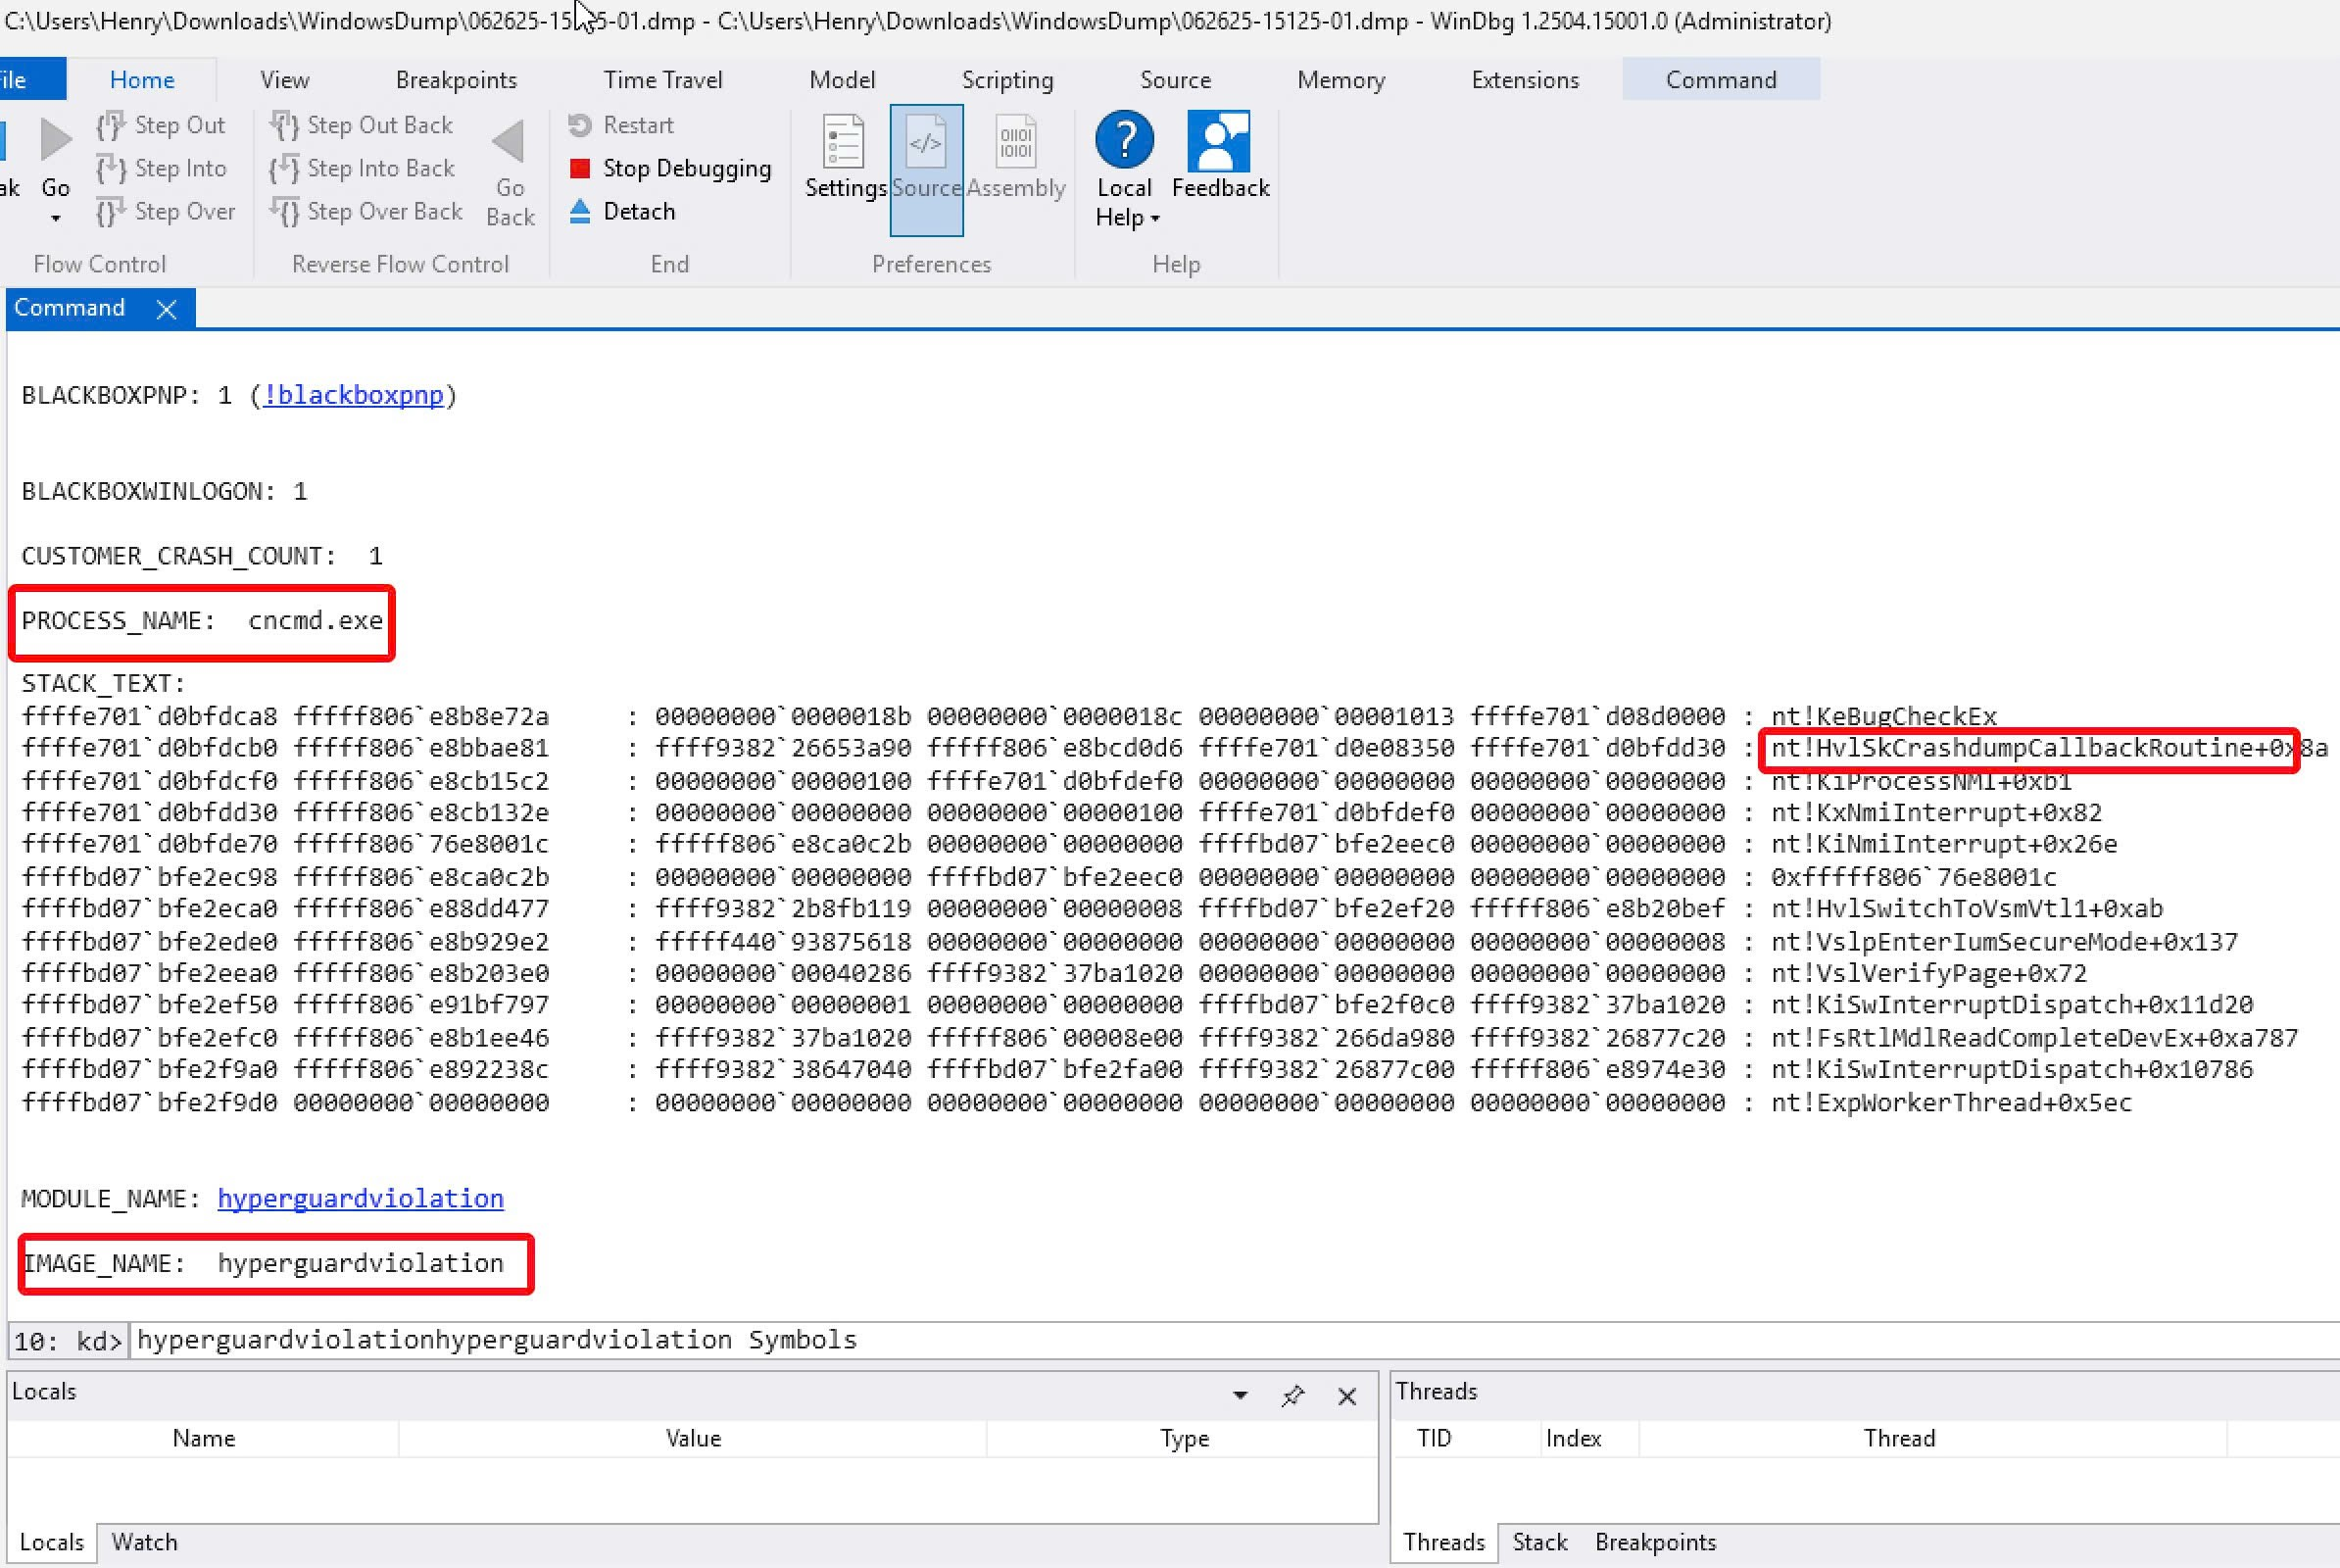Switch to the Stack tab

point(1539,1542)
